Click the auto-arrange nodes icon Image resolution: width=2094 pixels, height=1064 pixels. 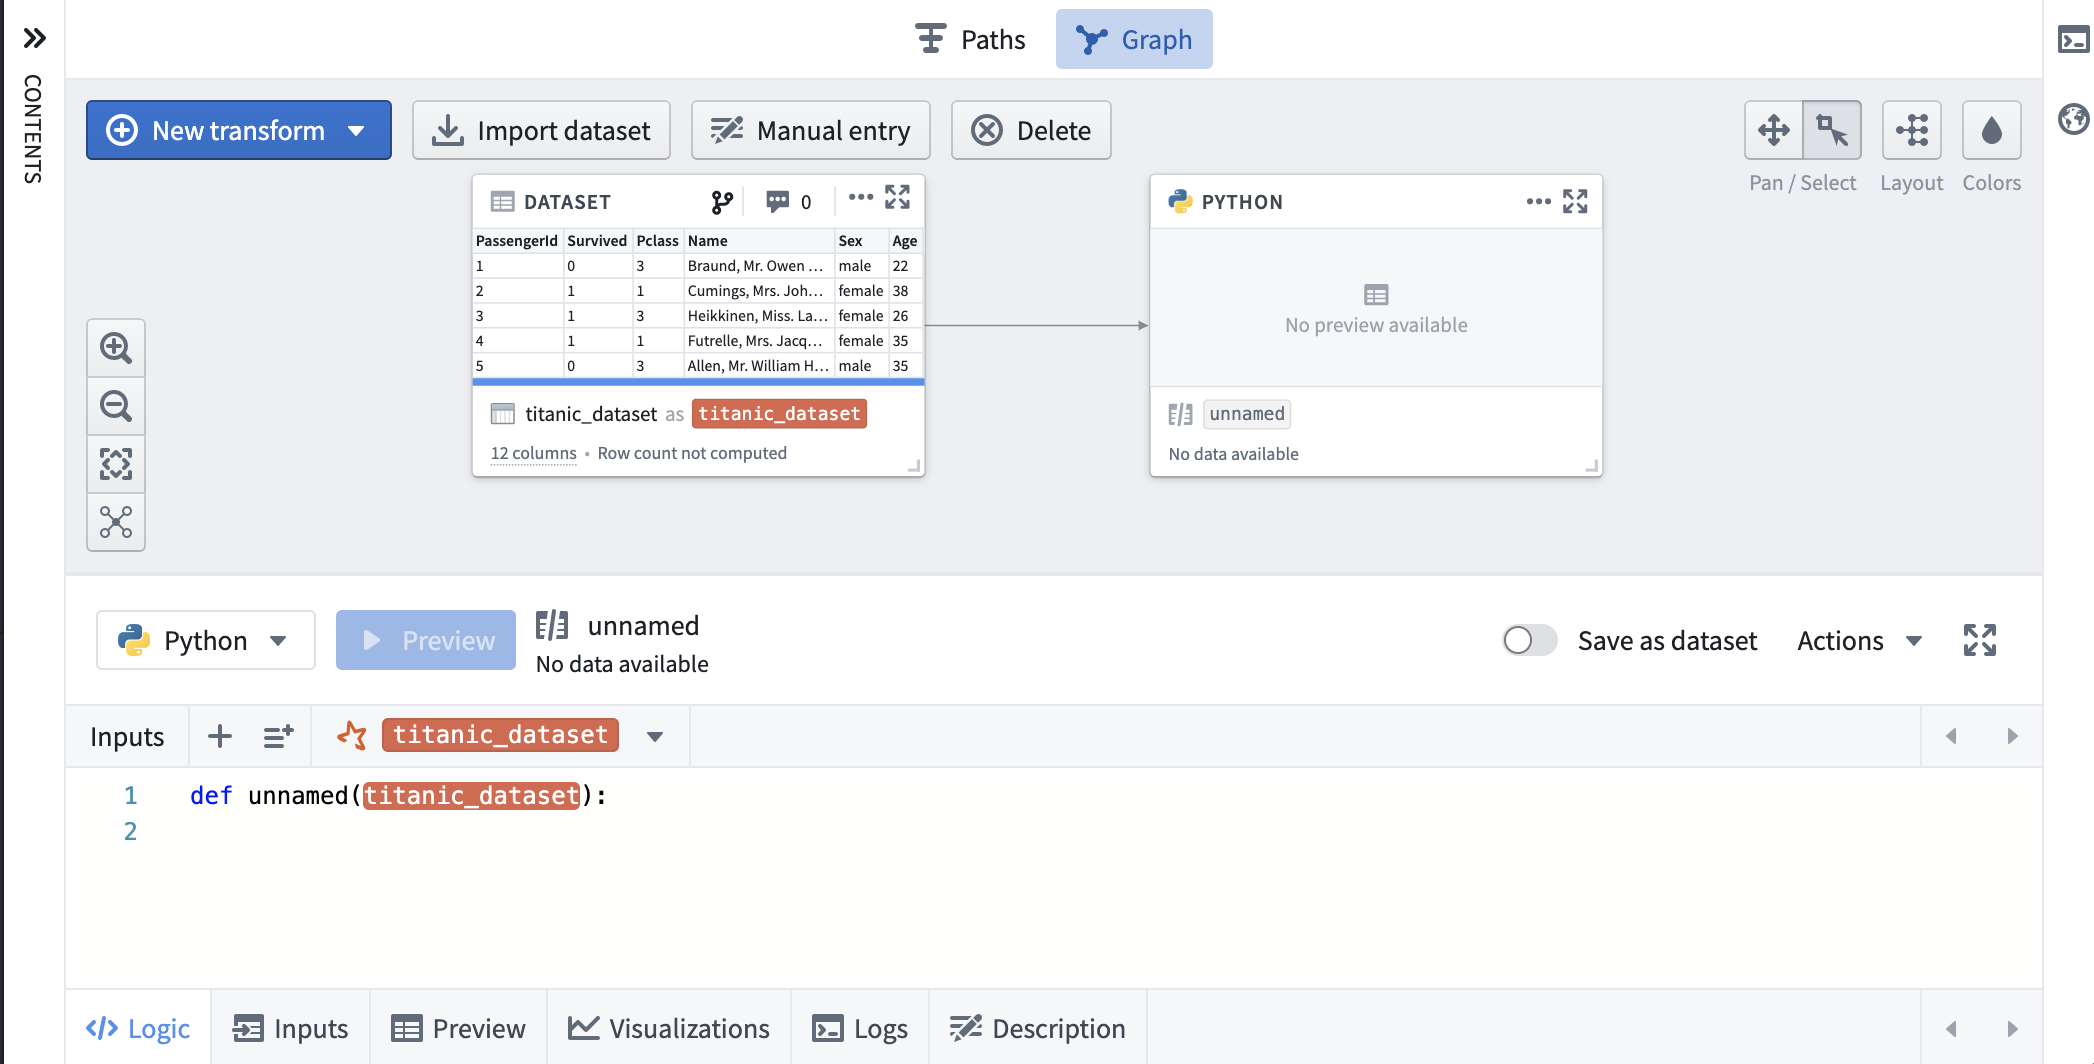[116, 522]
